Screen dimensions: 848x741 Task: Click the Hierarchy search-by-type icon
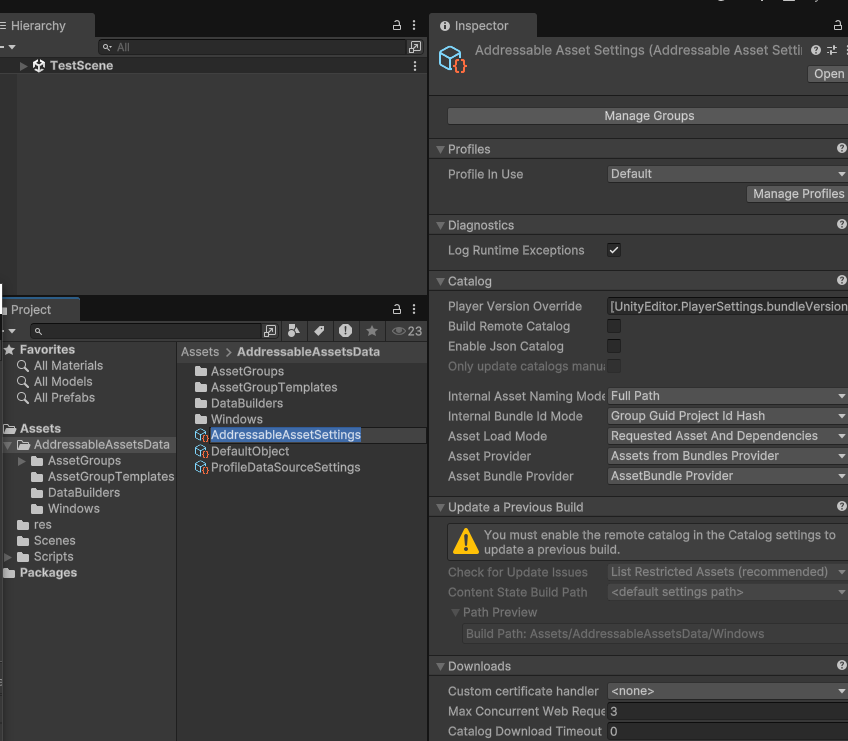pos(415,47)
